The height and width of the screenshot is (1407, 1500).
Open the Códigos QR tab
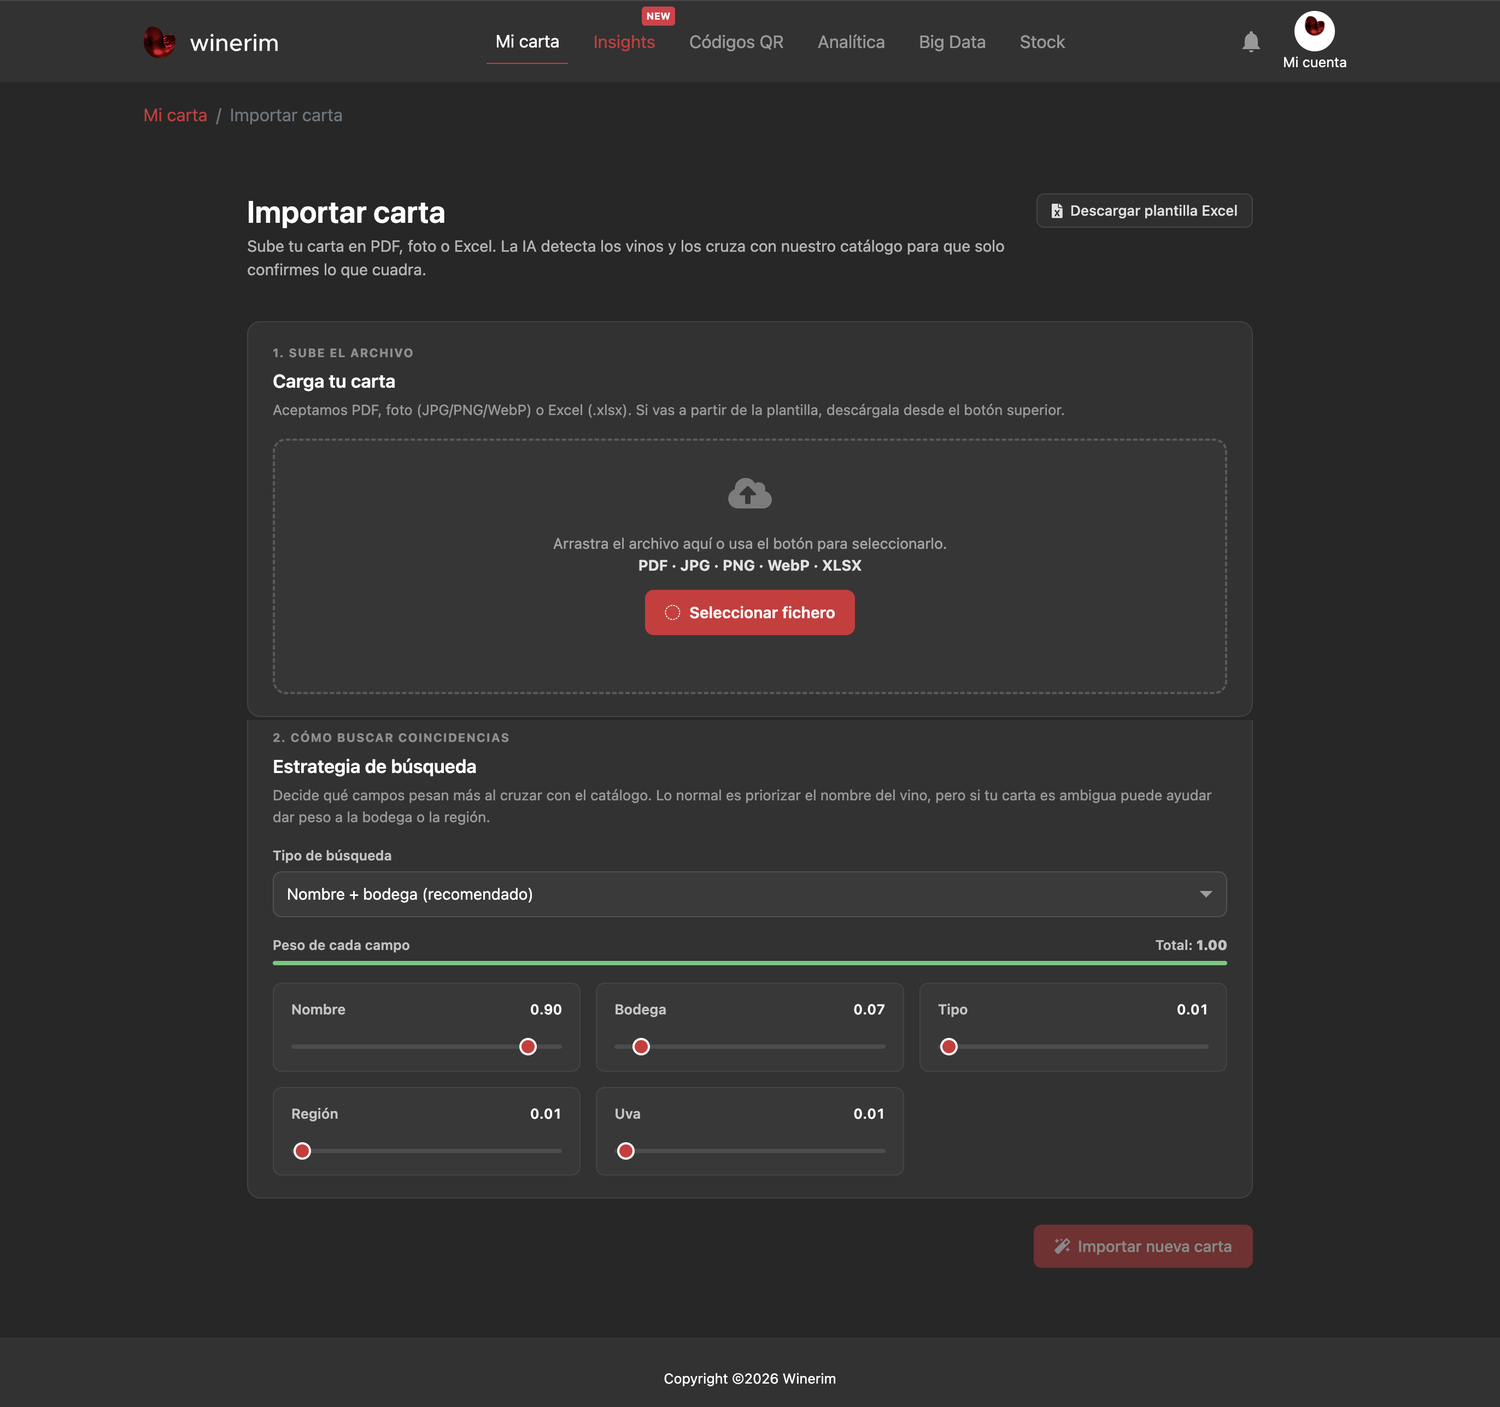pos(736,42)
